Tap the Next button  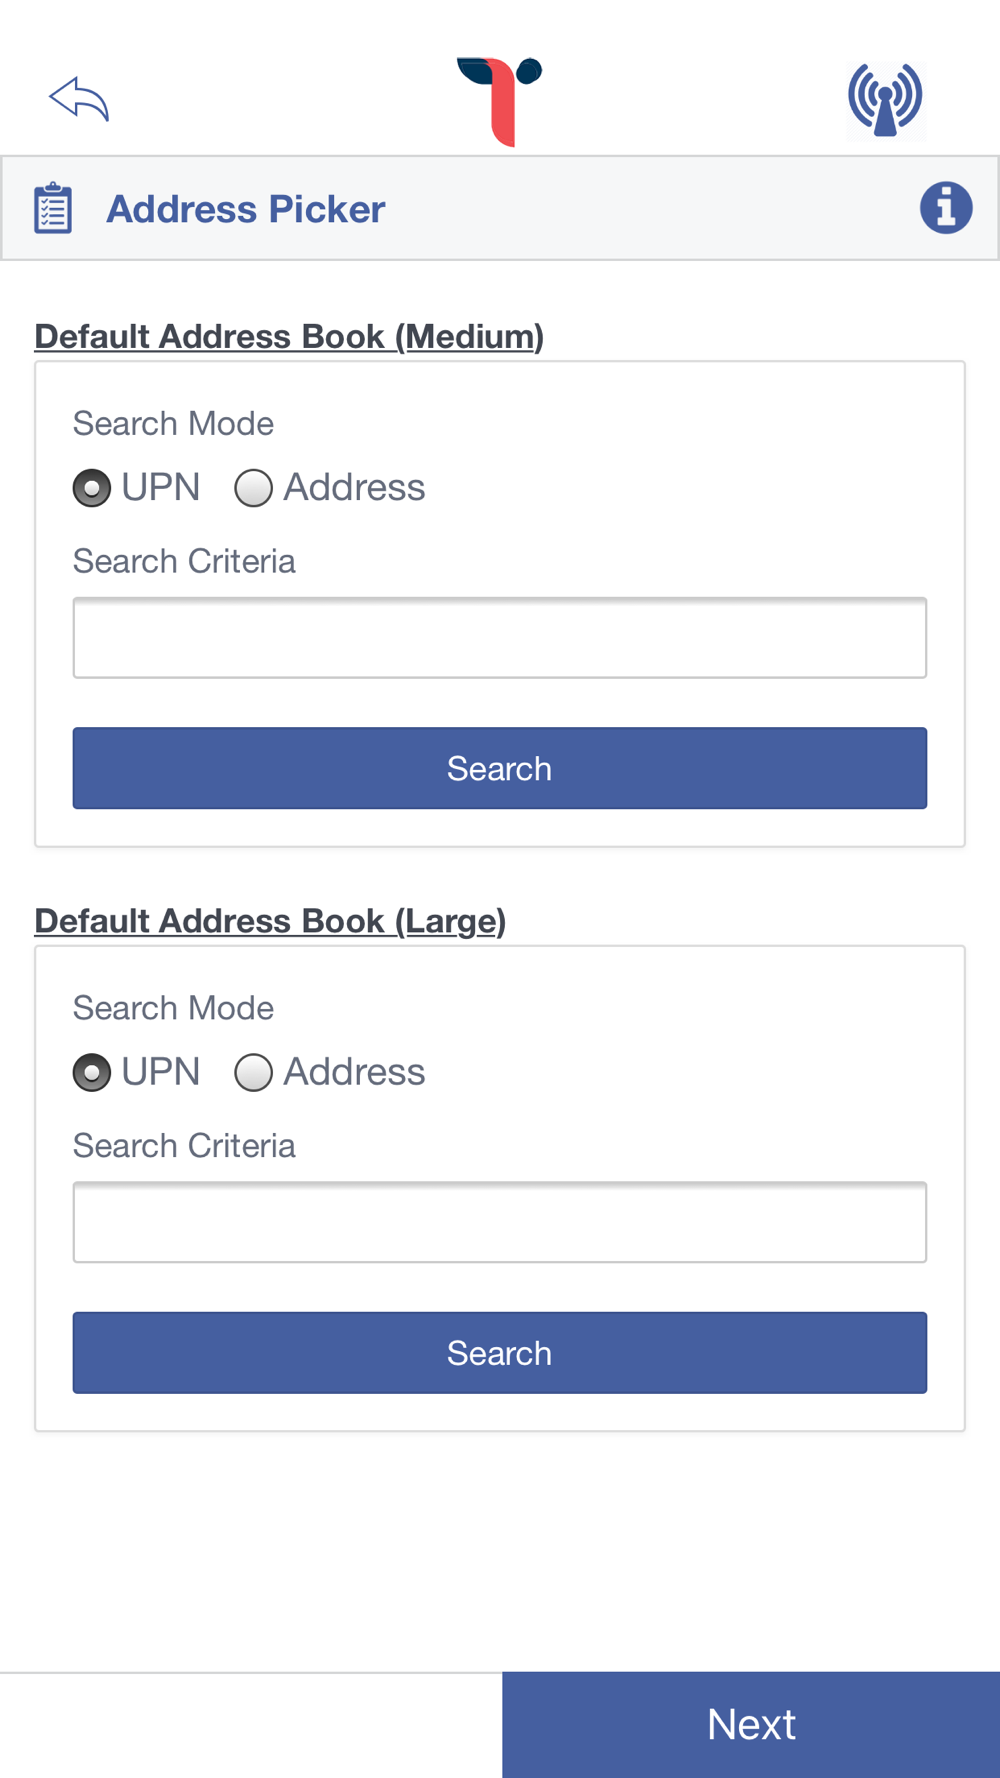(x=751, y=1724)
